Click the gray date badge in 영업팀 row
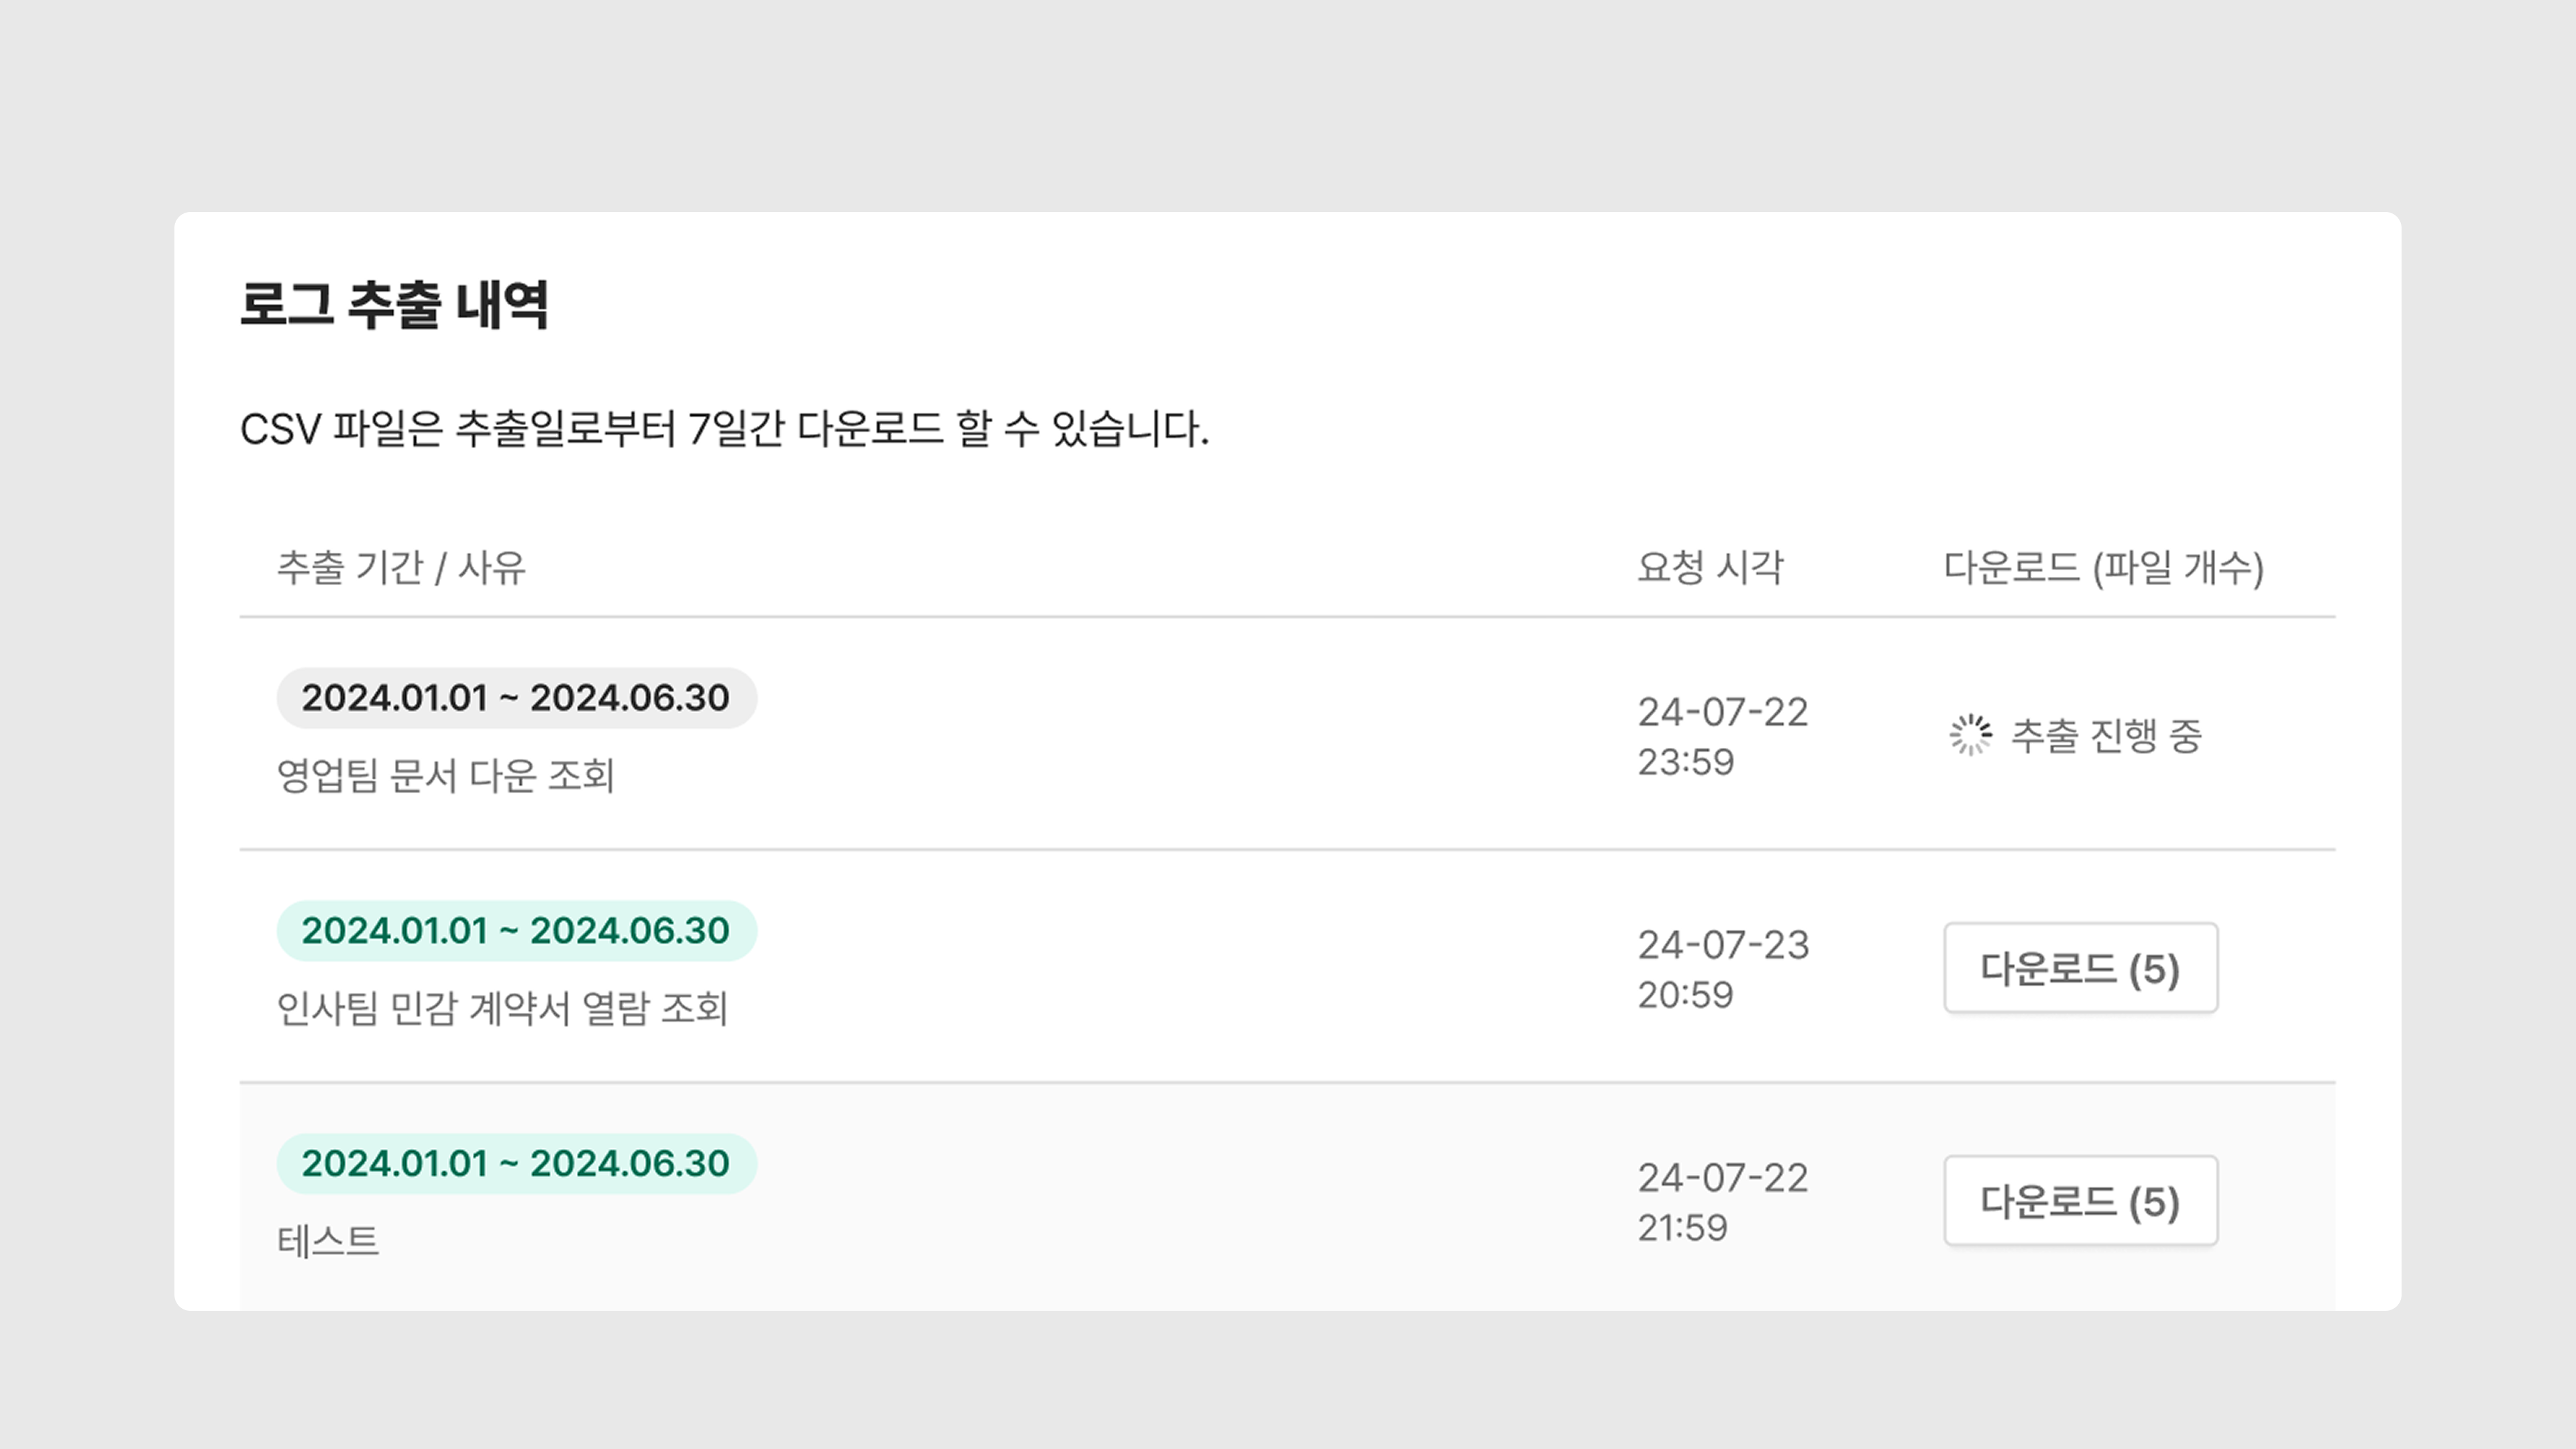The height and width of the screenshot is (1449, 2576). pyautogui.click(x=516, y=698)
